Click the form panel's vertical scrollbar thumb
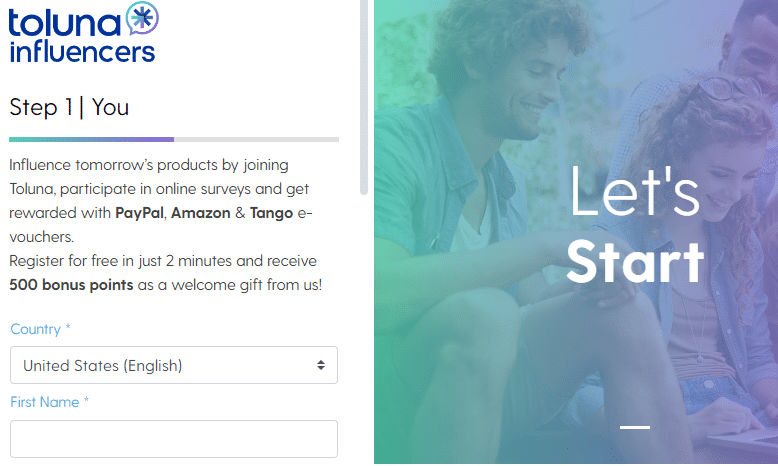This screenshot has width=778, height=466. coord(364,95)
